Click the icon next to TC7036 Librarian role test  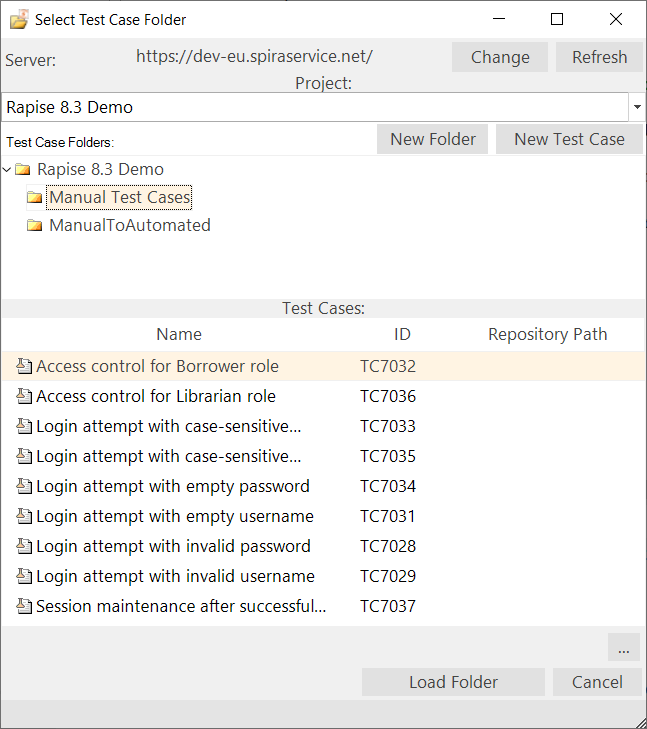point(25,396)
